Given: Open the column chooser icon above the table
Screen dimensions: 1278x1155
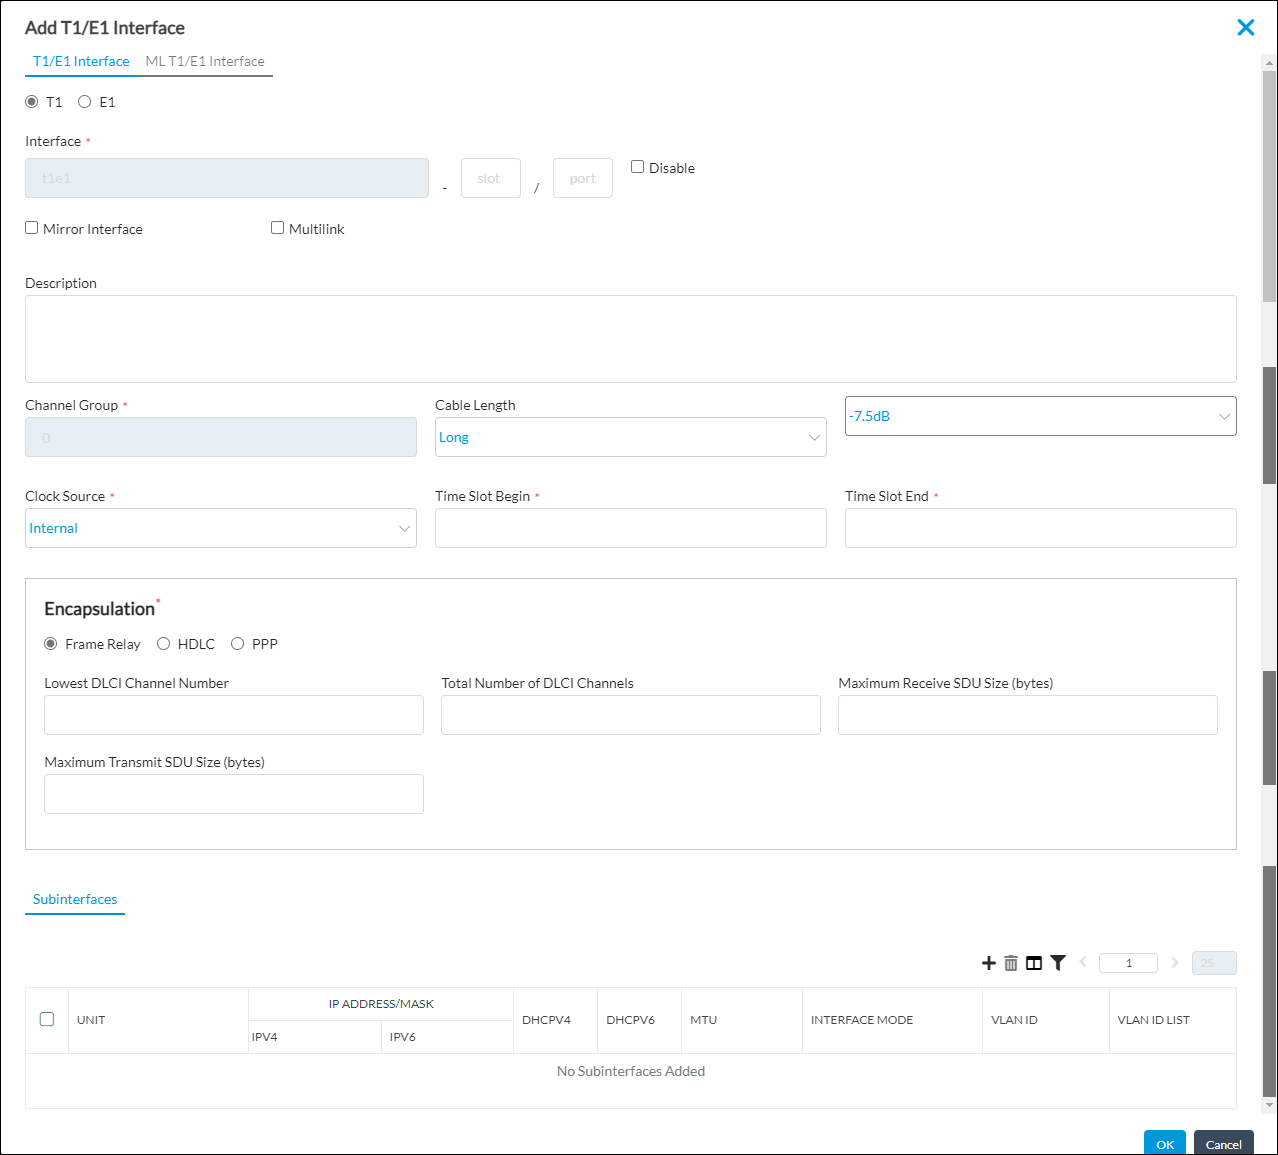Looking at the screenshot, I should (1034, 963).
